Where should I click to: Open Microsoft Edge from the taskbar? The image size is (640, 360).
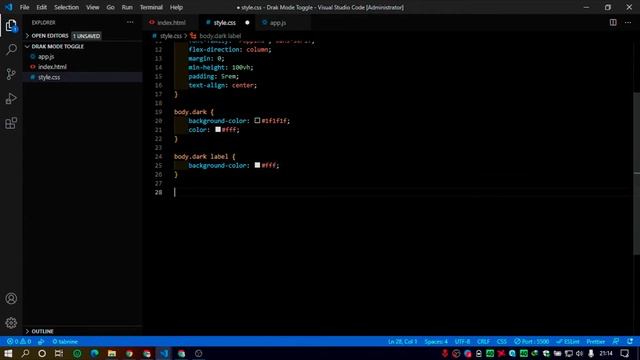click(x=95, y=353)
